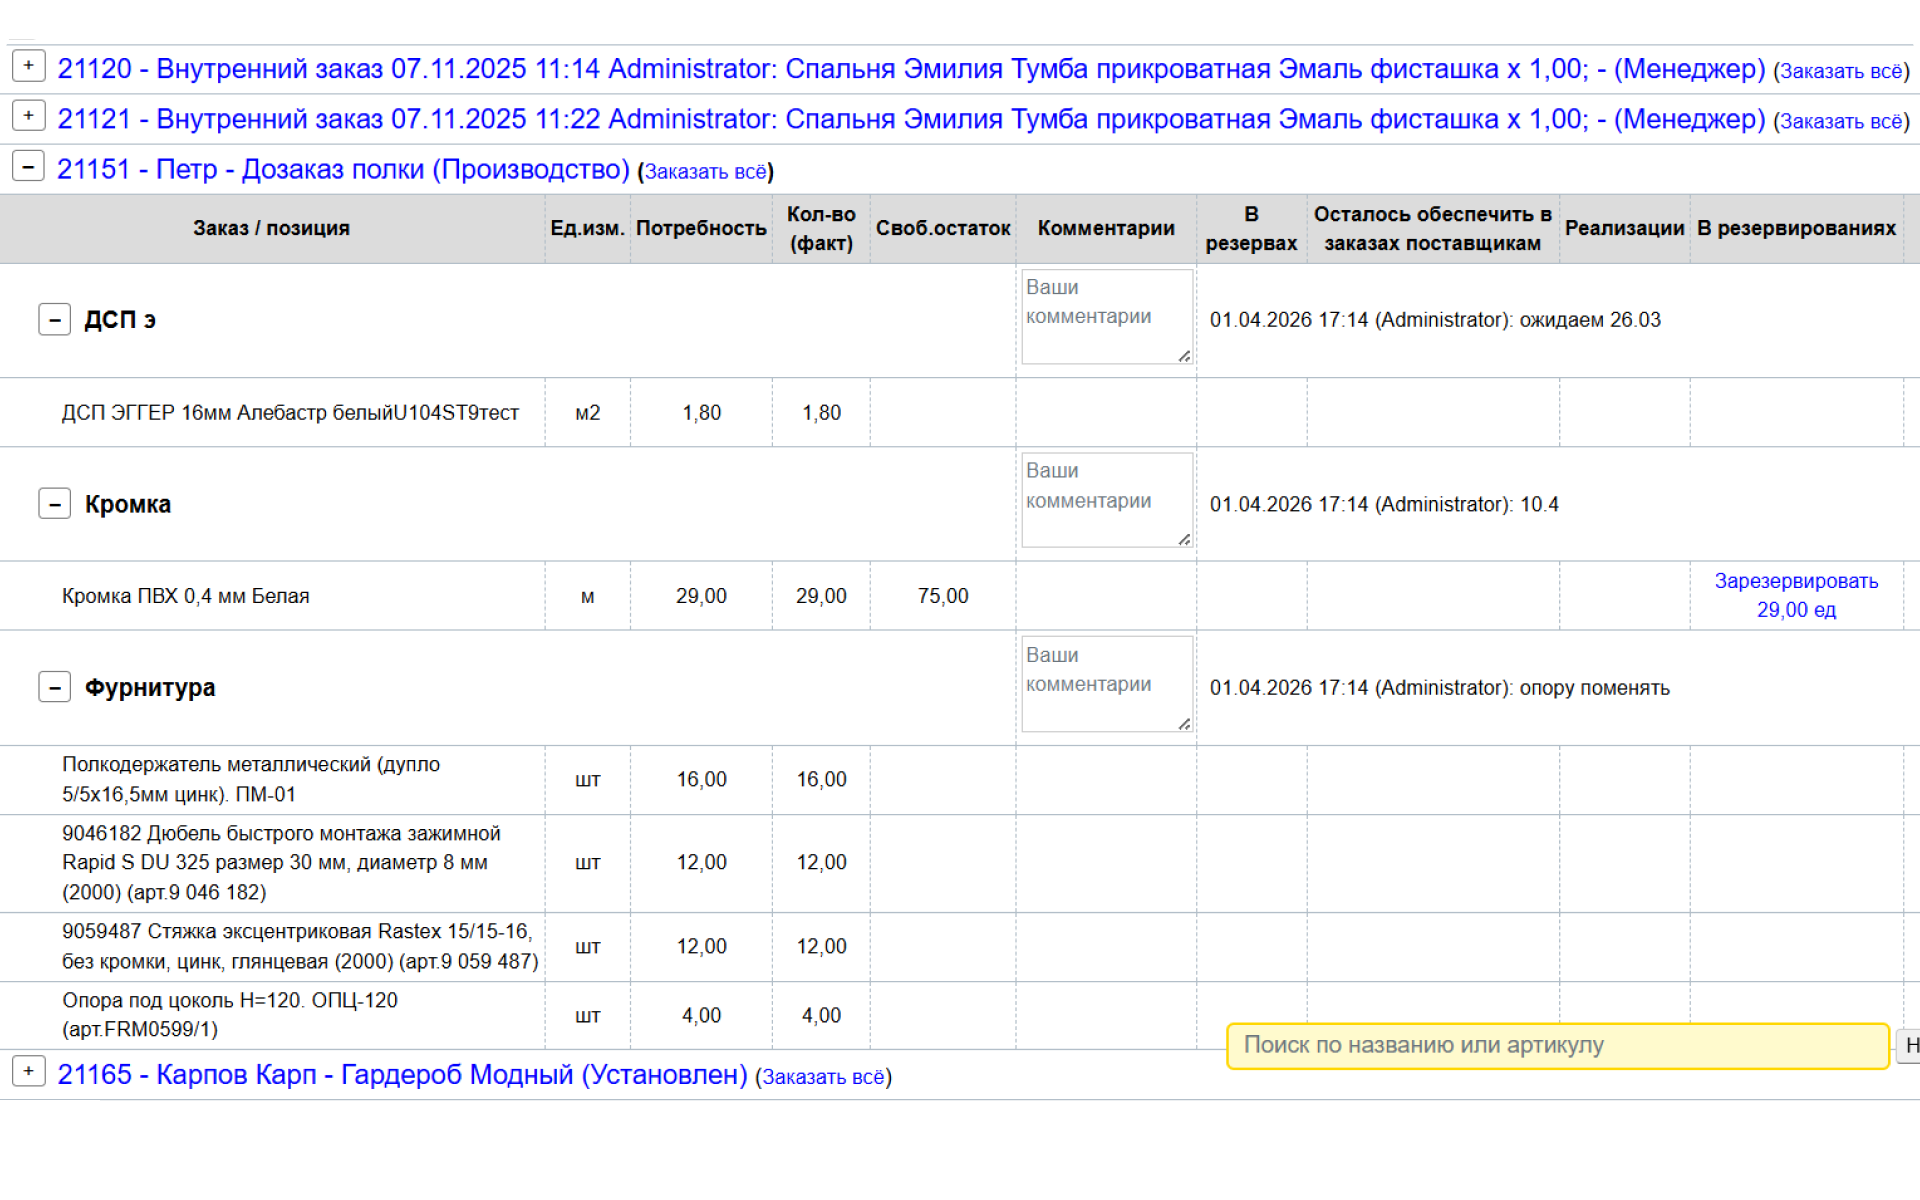Open order 21151 Петр Дозаказ полки
The image size is (1920, 1200).
tap(343, 169)
